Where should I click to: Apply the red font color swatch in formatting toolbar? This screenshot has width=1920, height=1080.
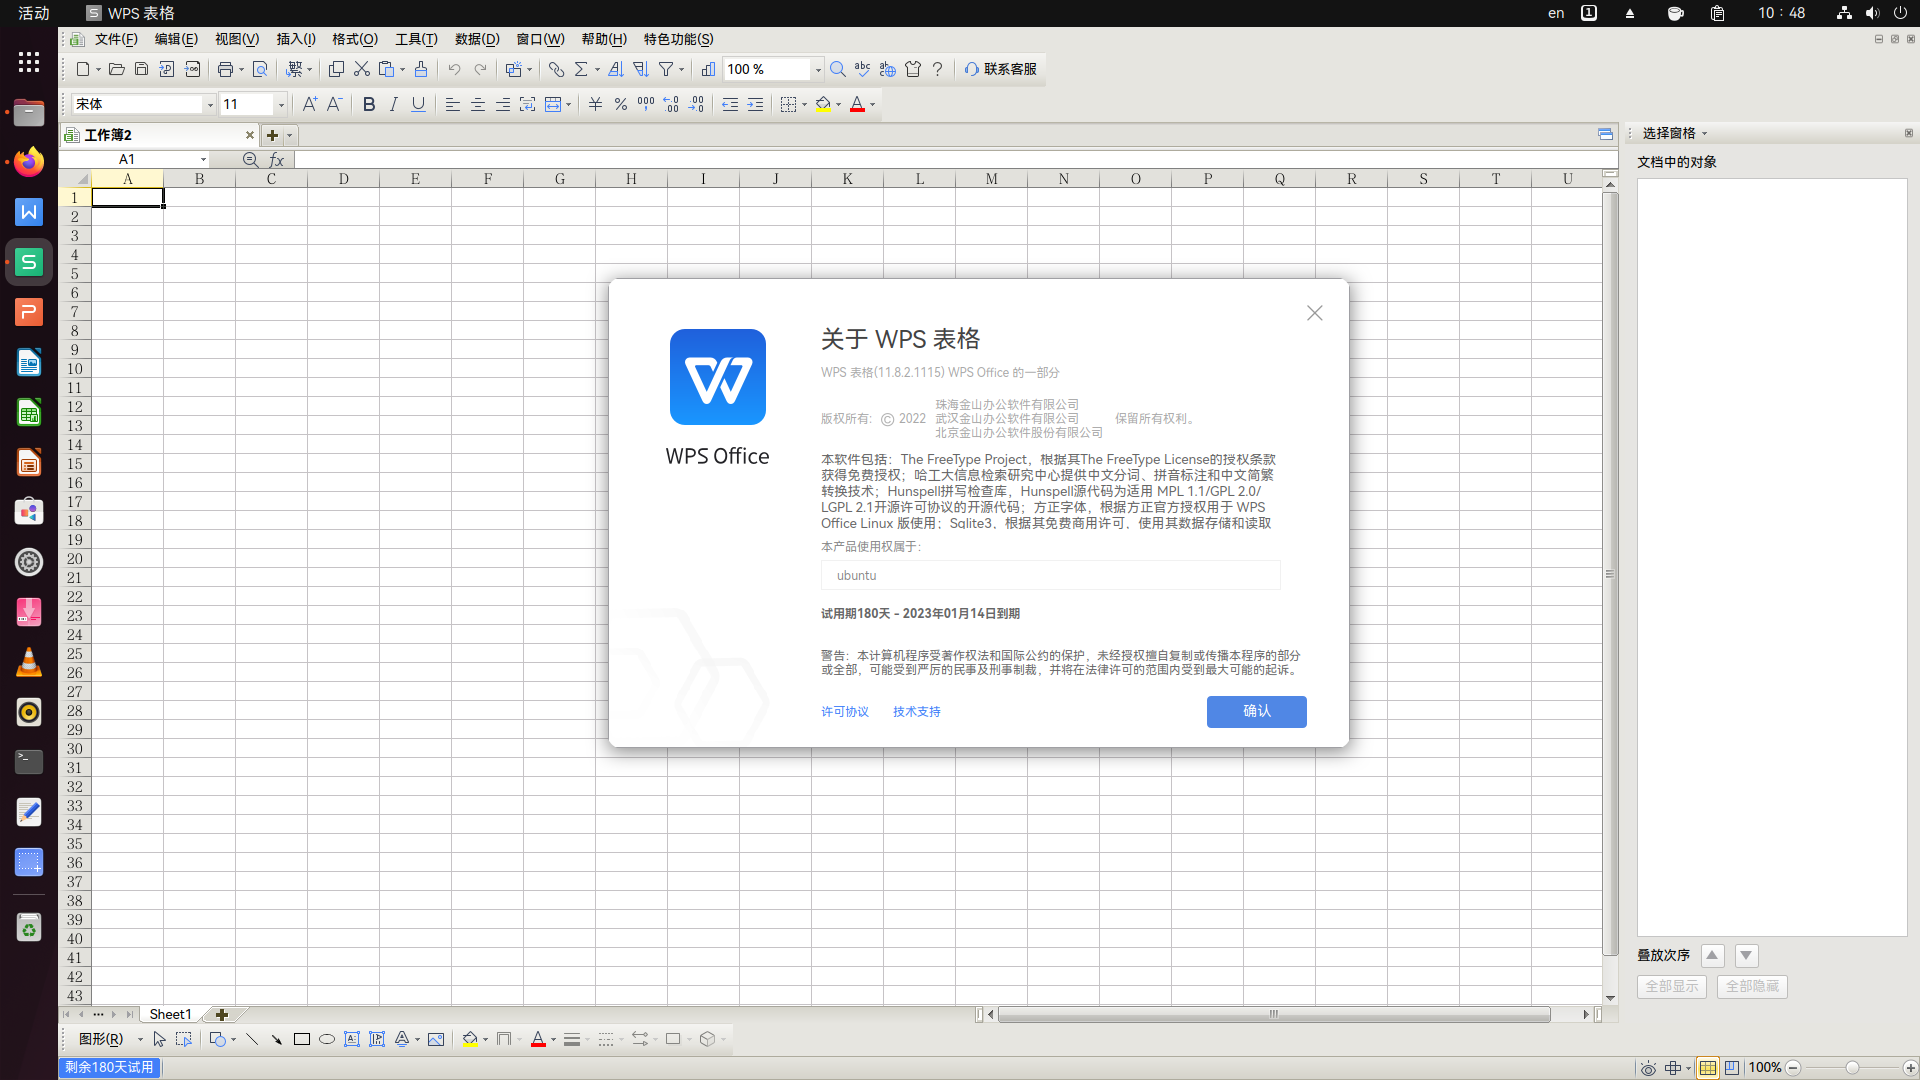tap(857, 104)
